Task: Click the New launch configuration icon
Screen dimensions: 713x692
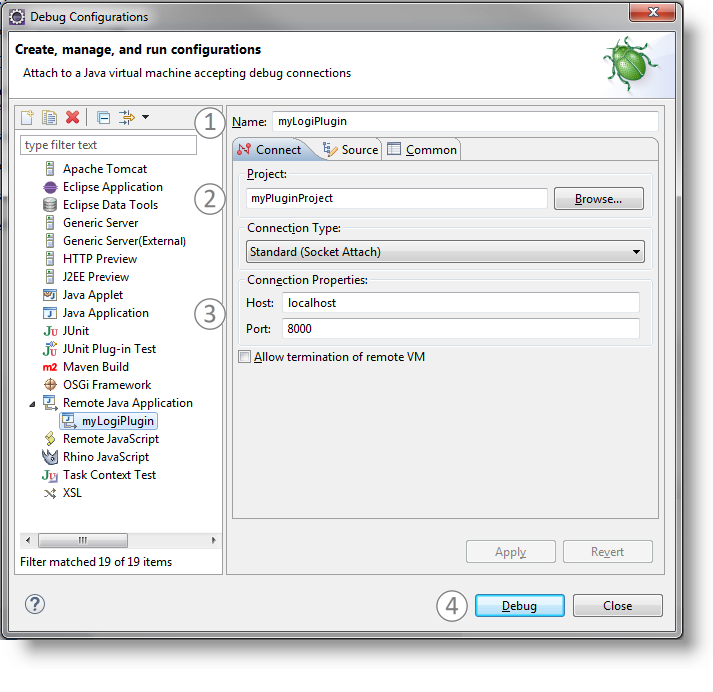Action: click(27, 117)
